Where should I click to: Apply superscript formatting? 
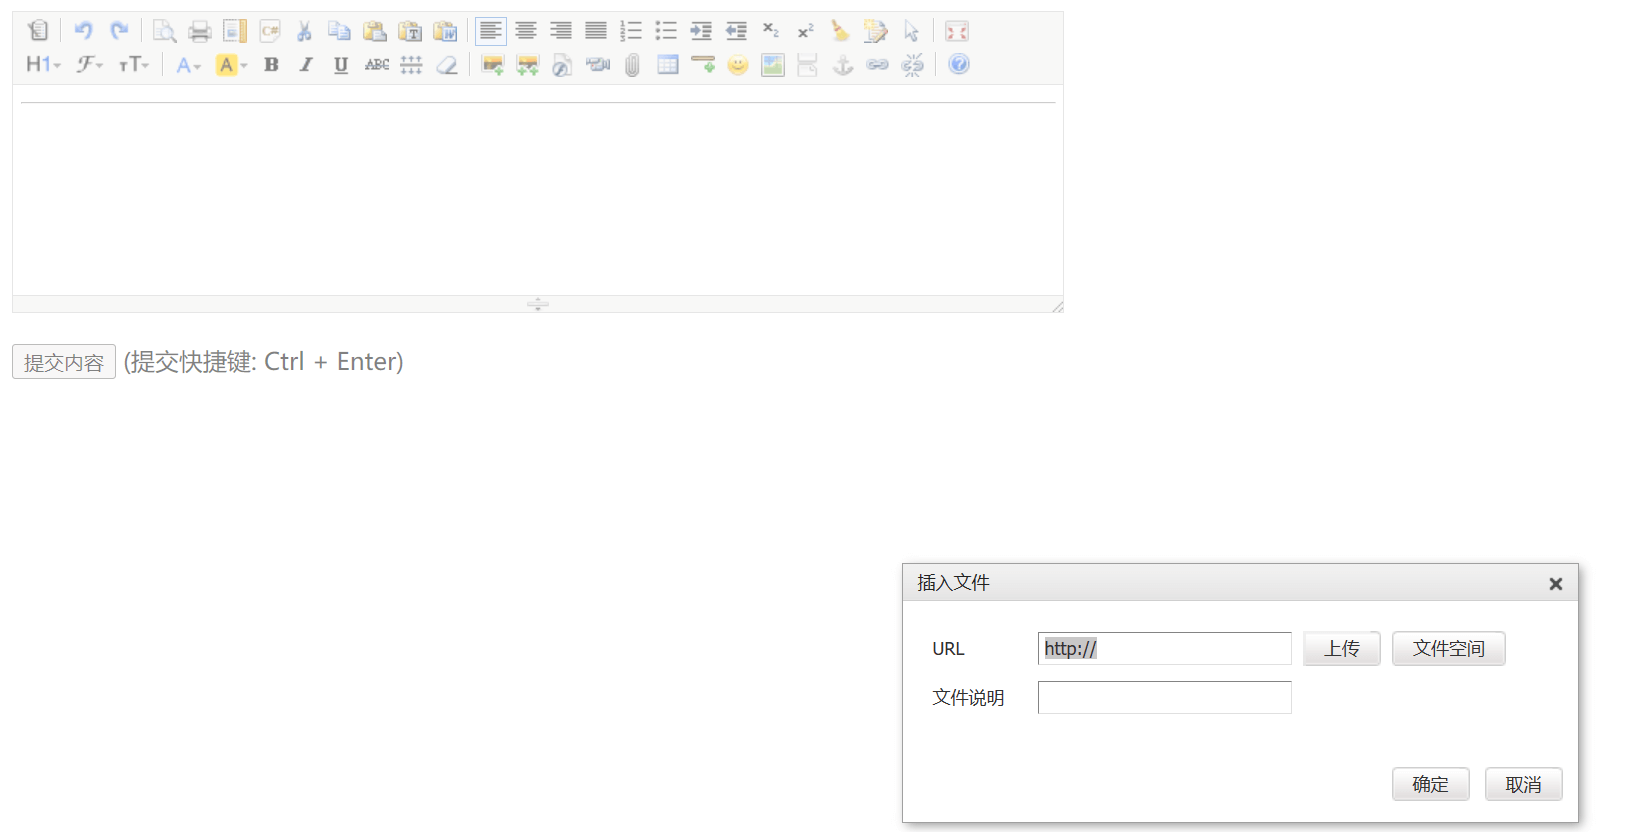tap(806, 31)
